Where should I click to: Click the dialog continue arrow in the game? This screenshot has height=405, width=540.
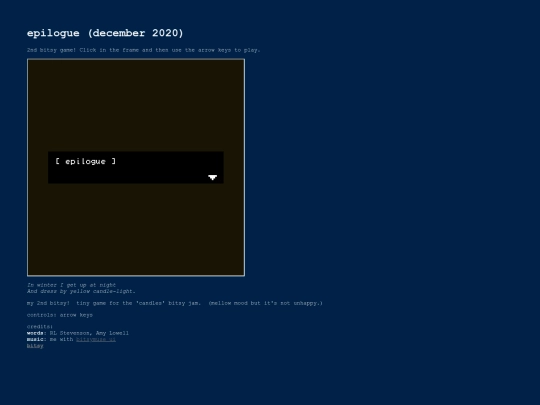pyautogui.click(x=212, y=177)
